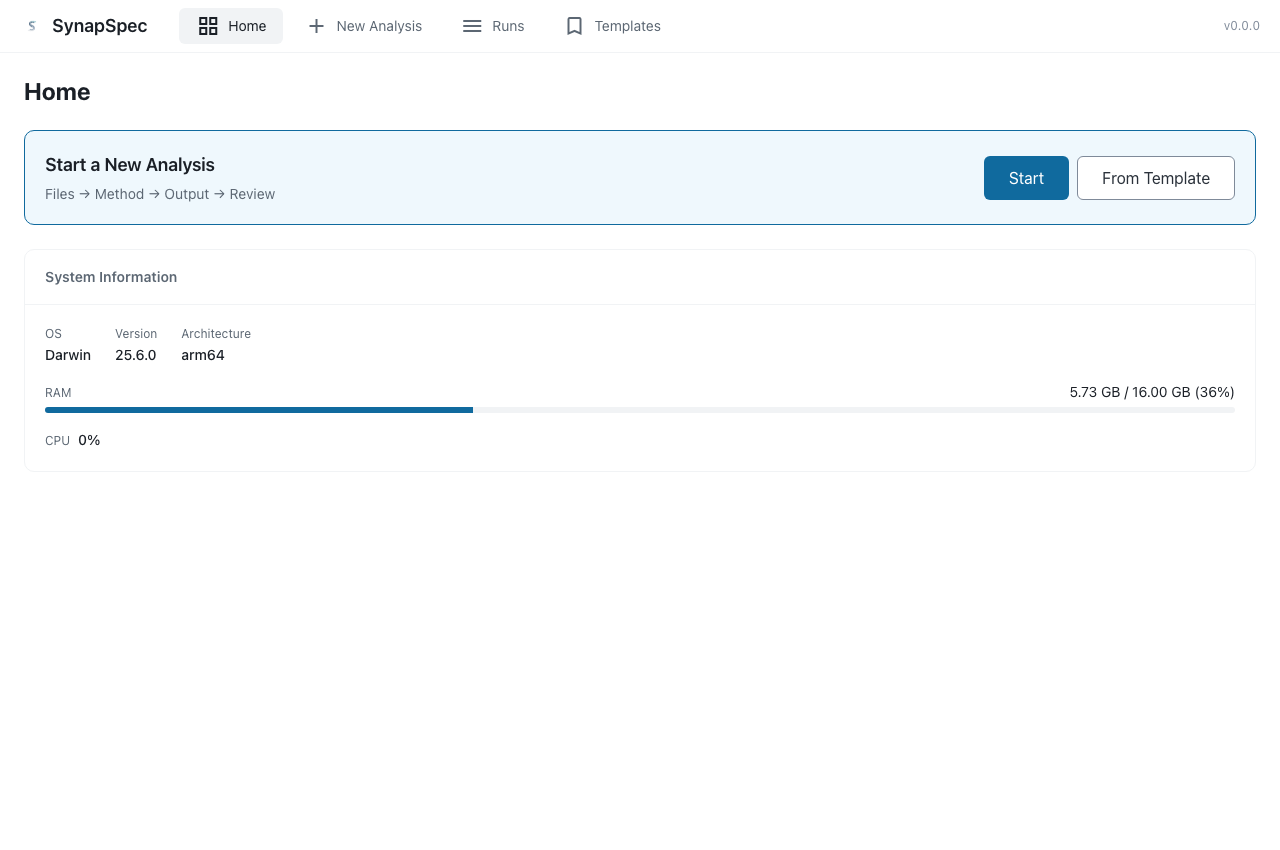Click the CPU 0% value
Viewport: 1280px width, 850px height.
[x=89, y=440]
